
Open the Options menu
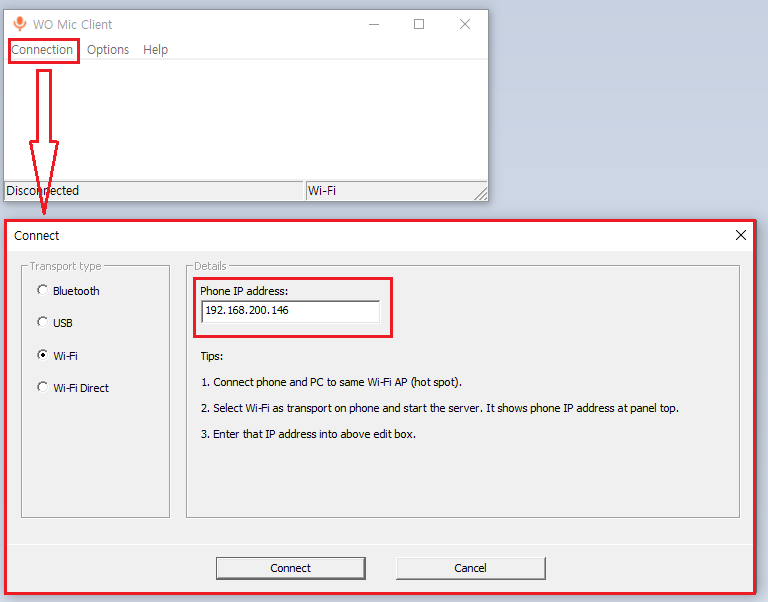108,50
